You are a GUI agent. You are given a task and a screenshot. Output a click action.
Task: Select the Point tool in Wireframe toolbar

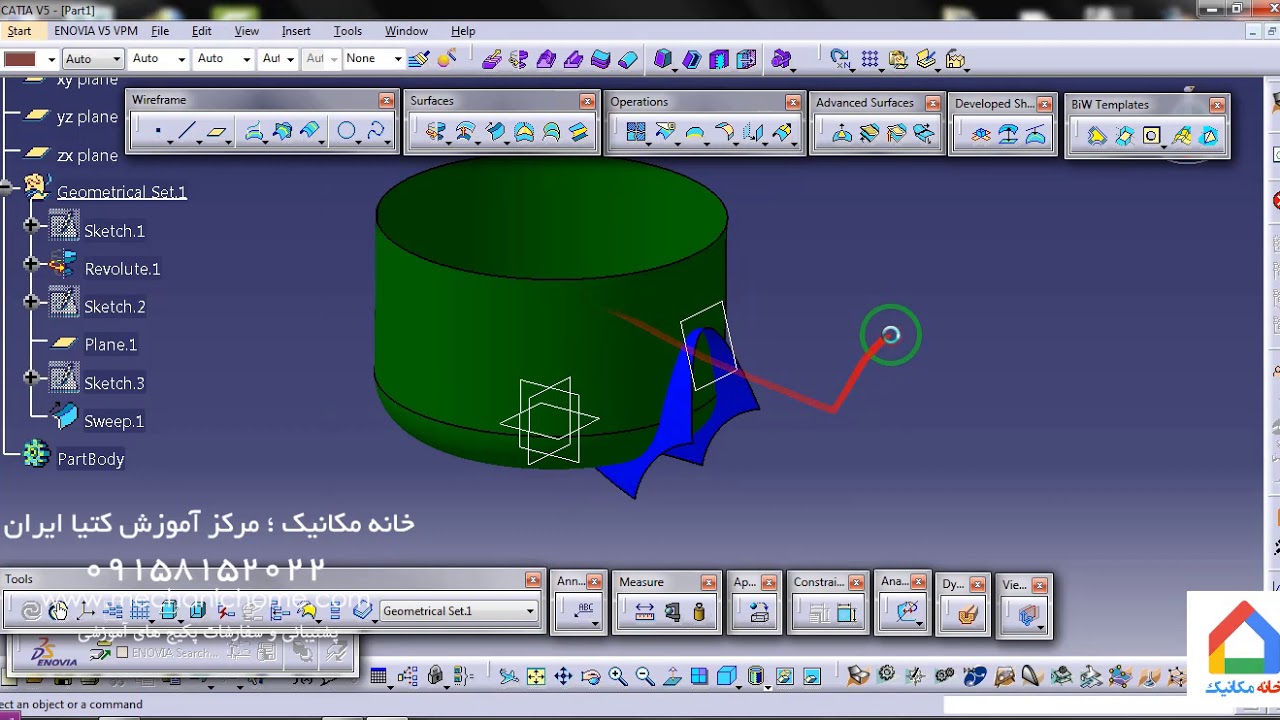point(158,132)
